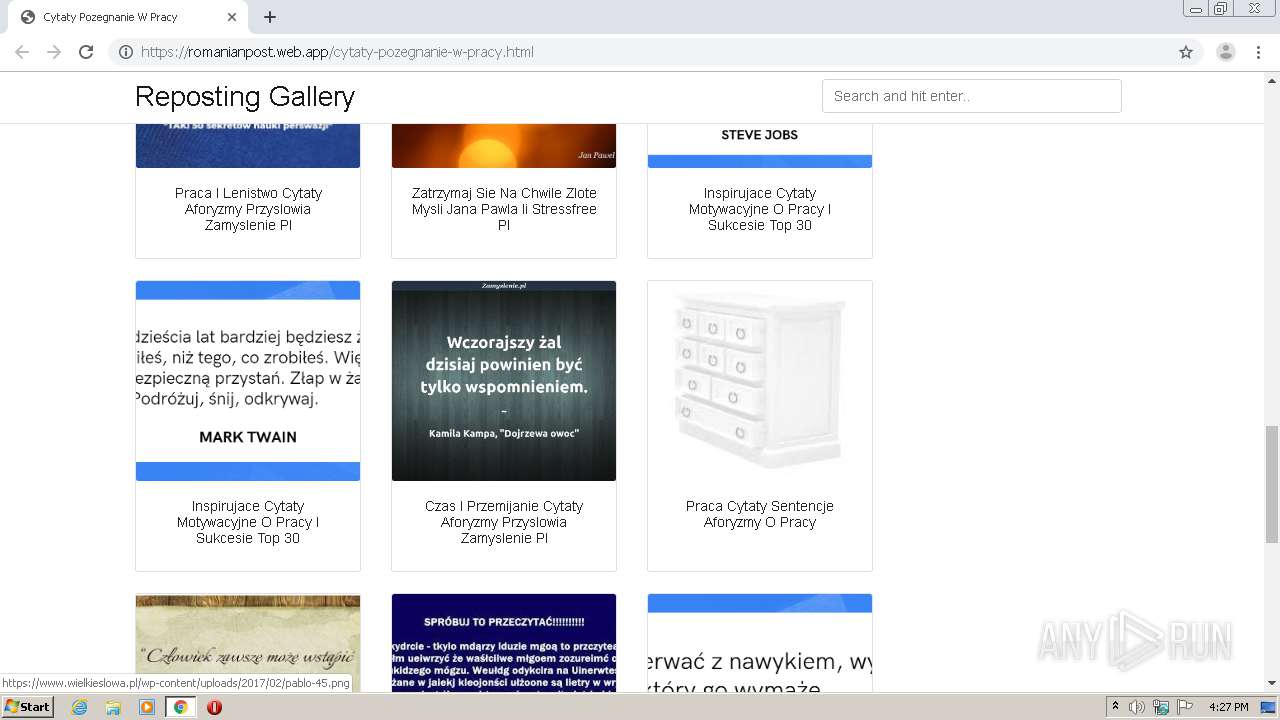
Task: Open Inspirujace Cytaty card under Mark Twain image
Action: (x=248, y=522)
